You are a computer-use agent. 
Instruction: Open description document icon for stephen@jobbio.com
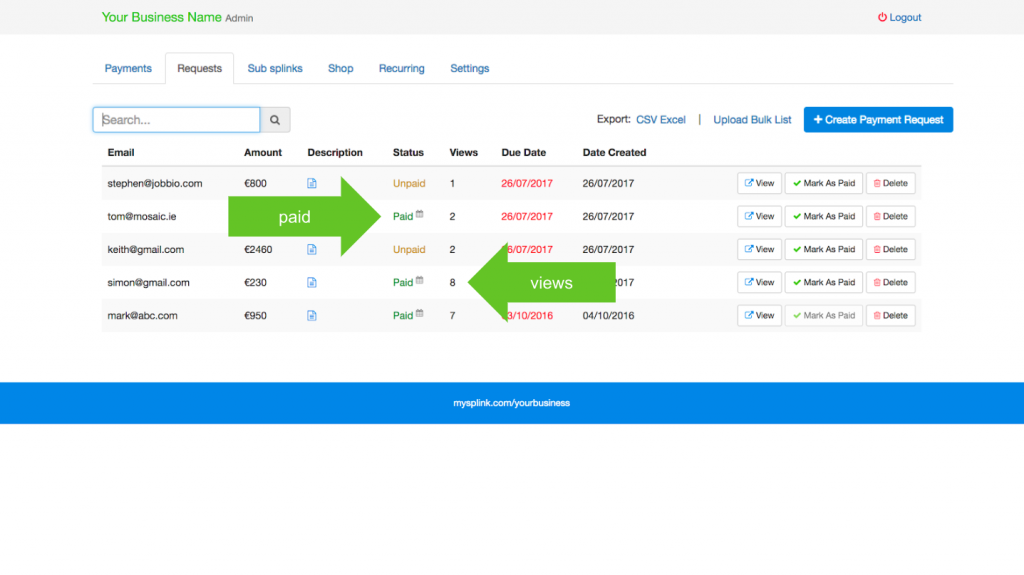[x=312, y=183]
